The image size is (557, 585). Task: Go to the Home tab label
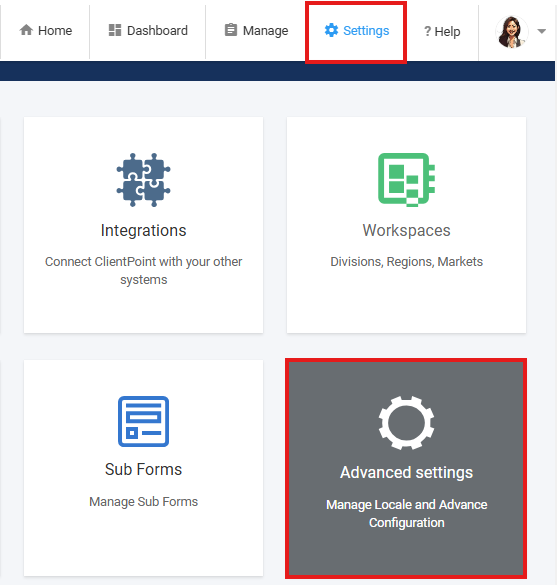(x=55, y=31)
